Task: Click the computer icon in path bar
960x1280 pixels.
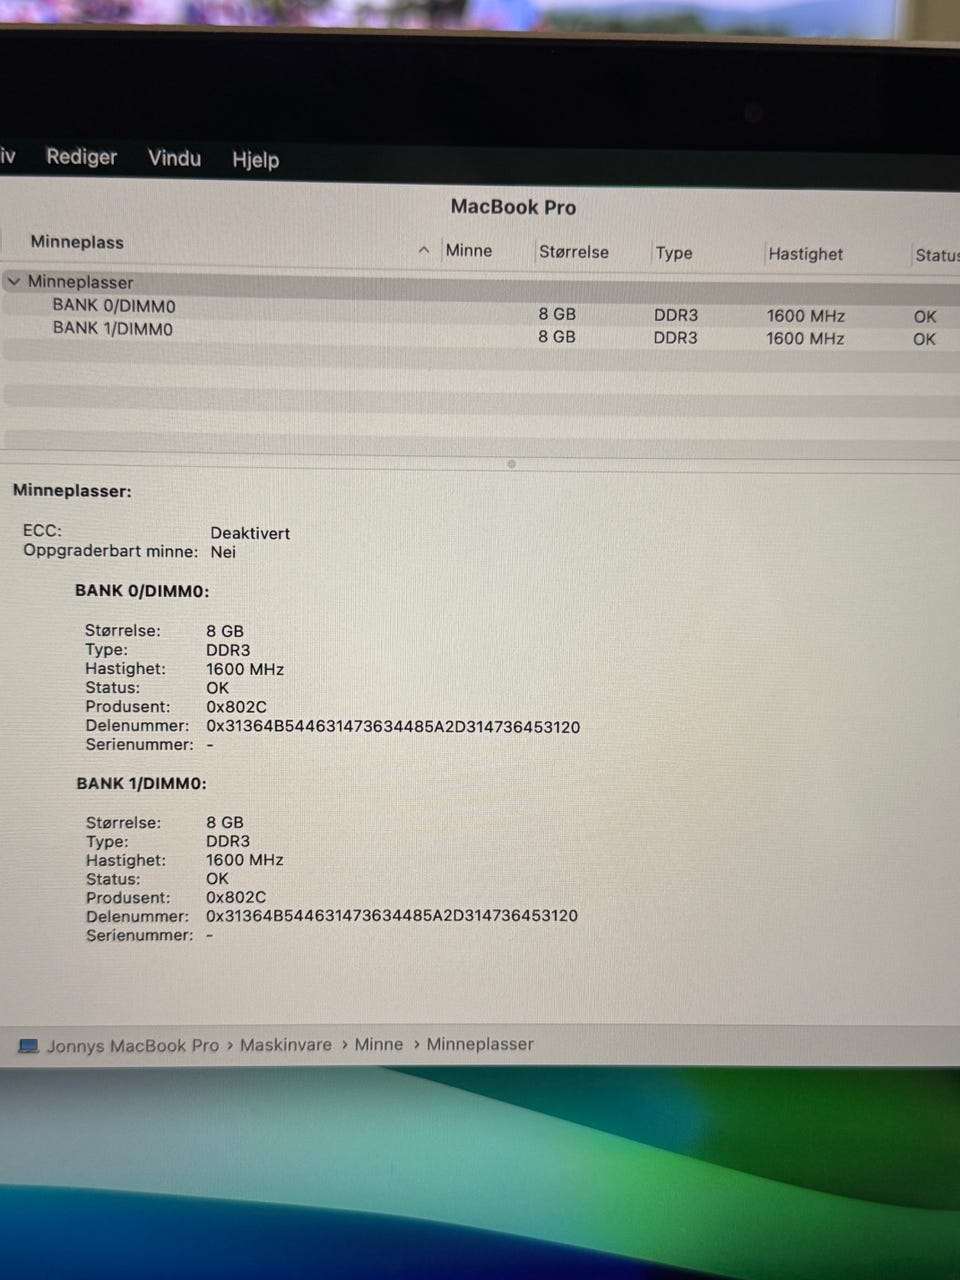Action: tap(29, 1046)
